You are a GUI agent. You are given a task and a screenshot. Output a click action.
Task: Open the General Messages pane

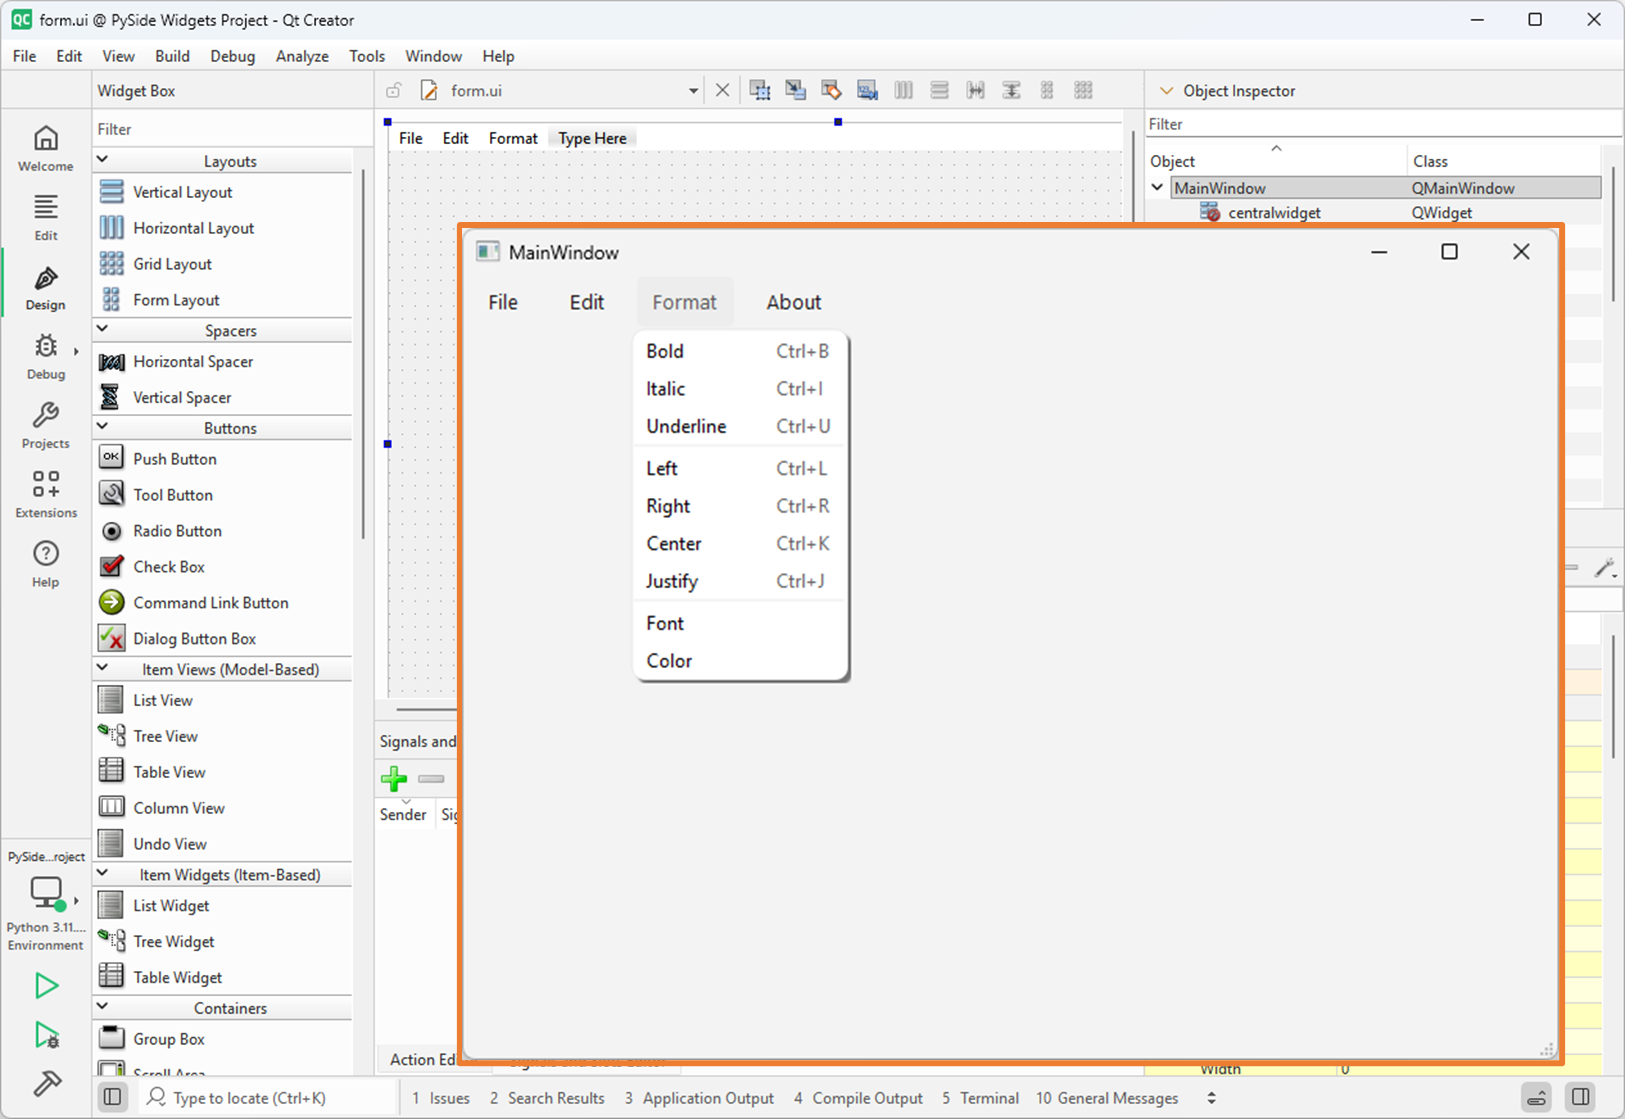(1107, 1098)
